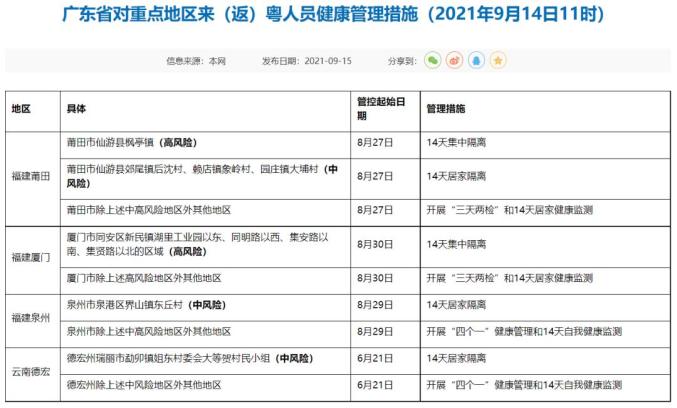Select the 福建厦门 region cell
The image size is (677, 408).
click(x=31, y=258)
